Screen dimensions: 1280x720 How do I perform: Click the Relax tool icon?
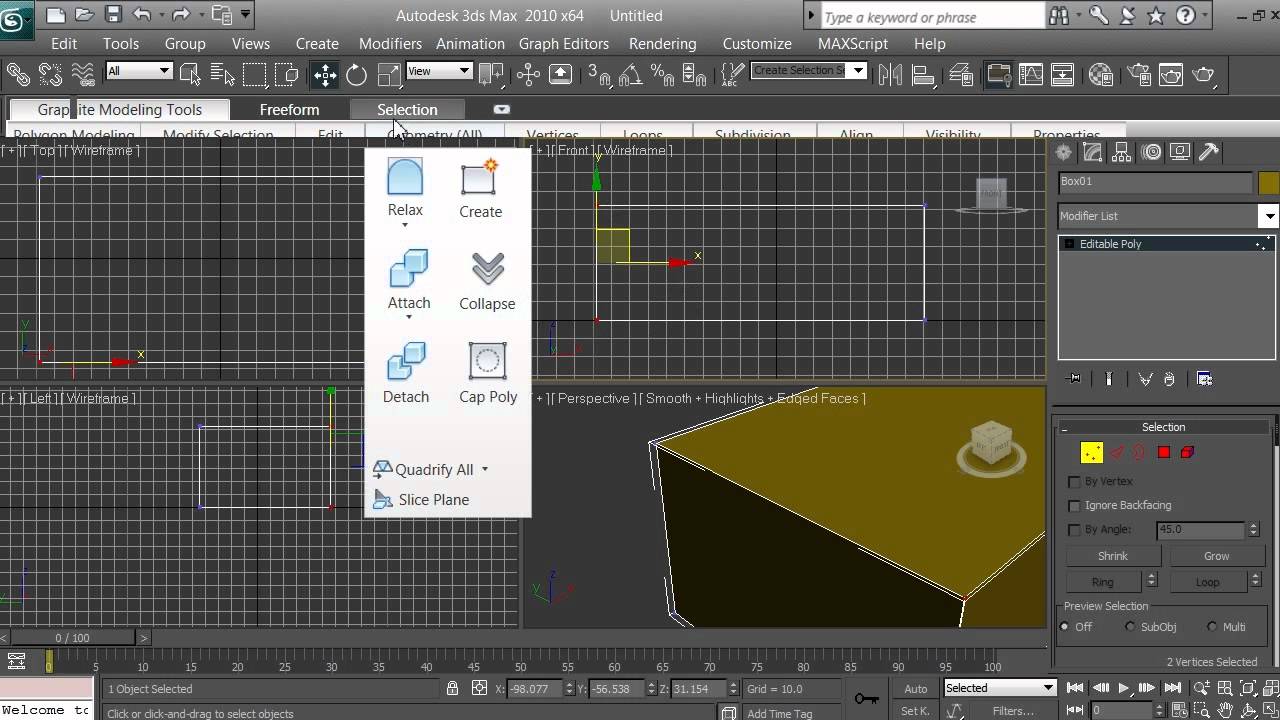[x=405, y=176]
